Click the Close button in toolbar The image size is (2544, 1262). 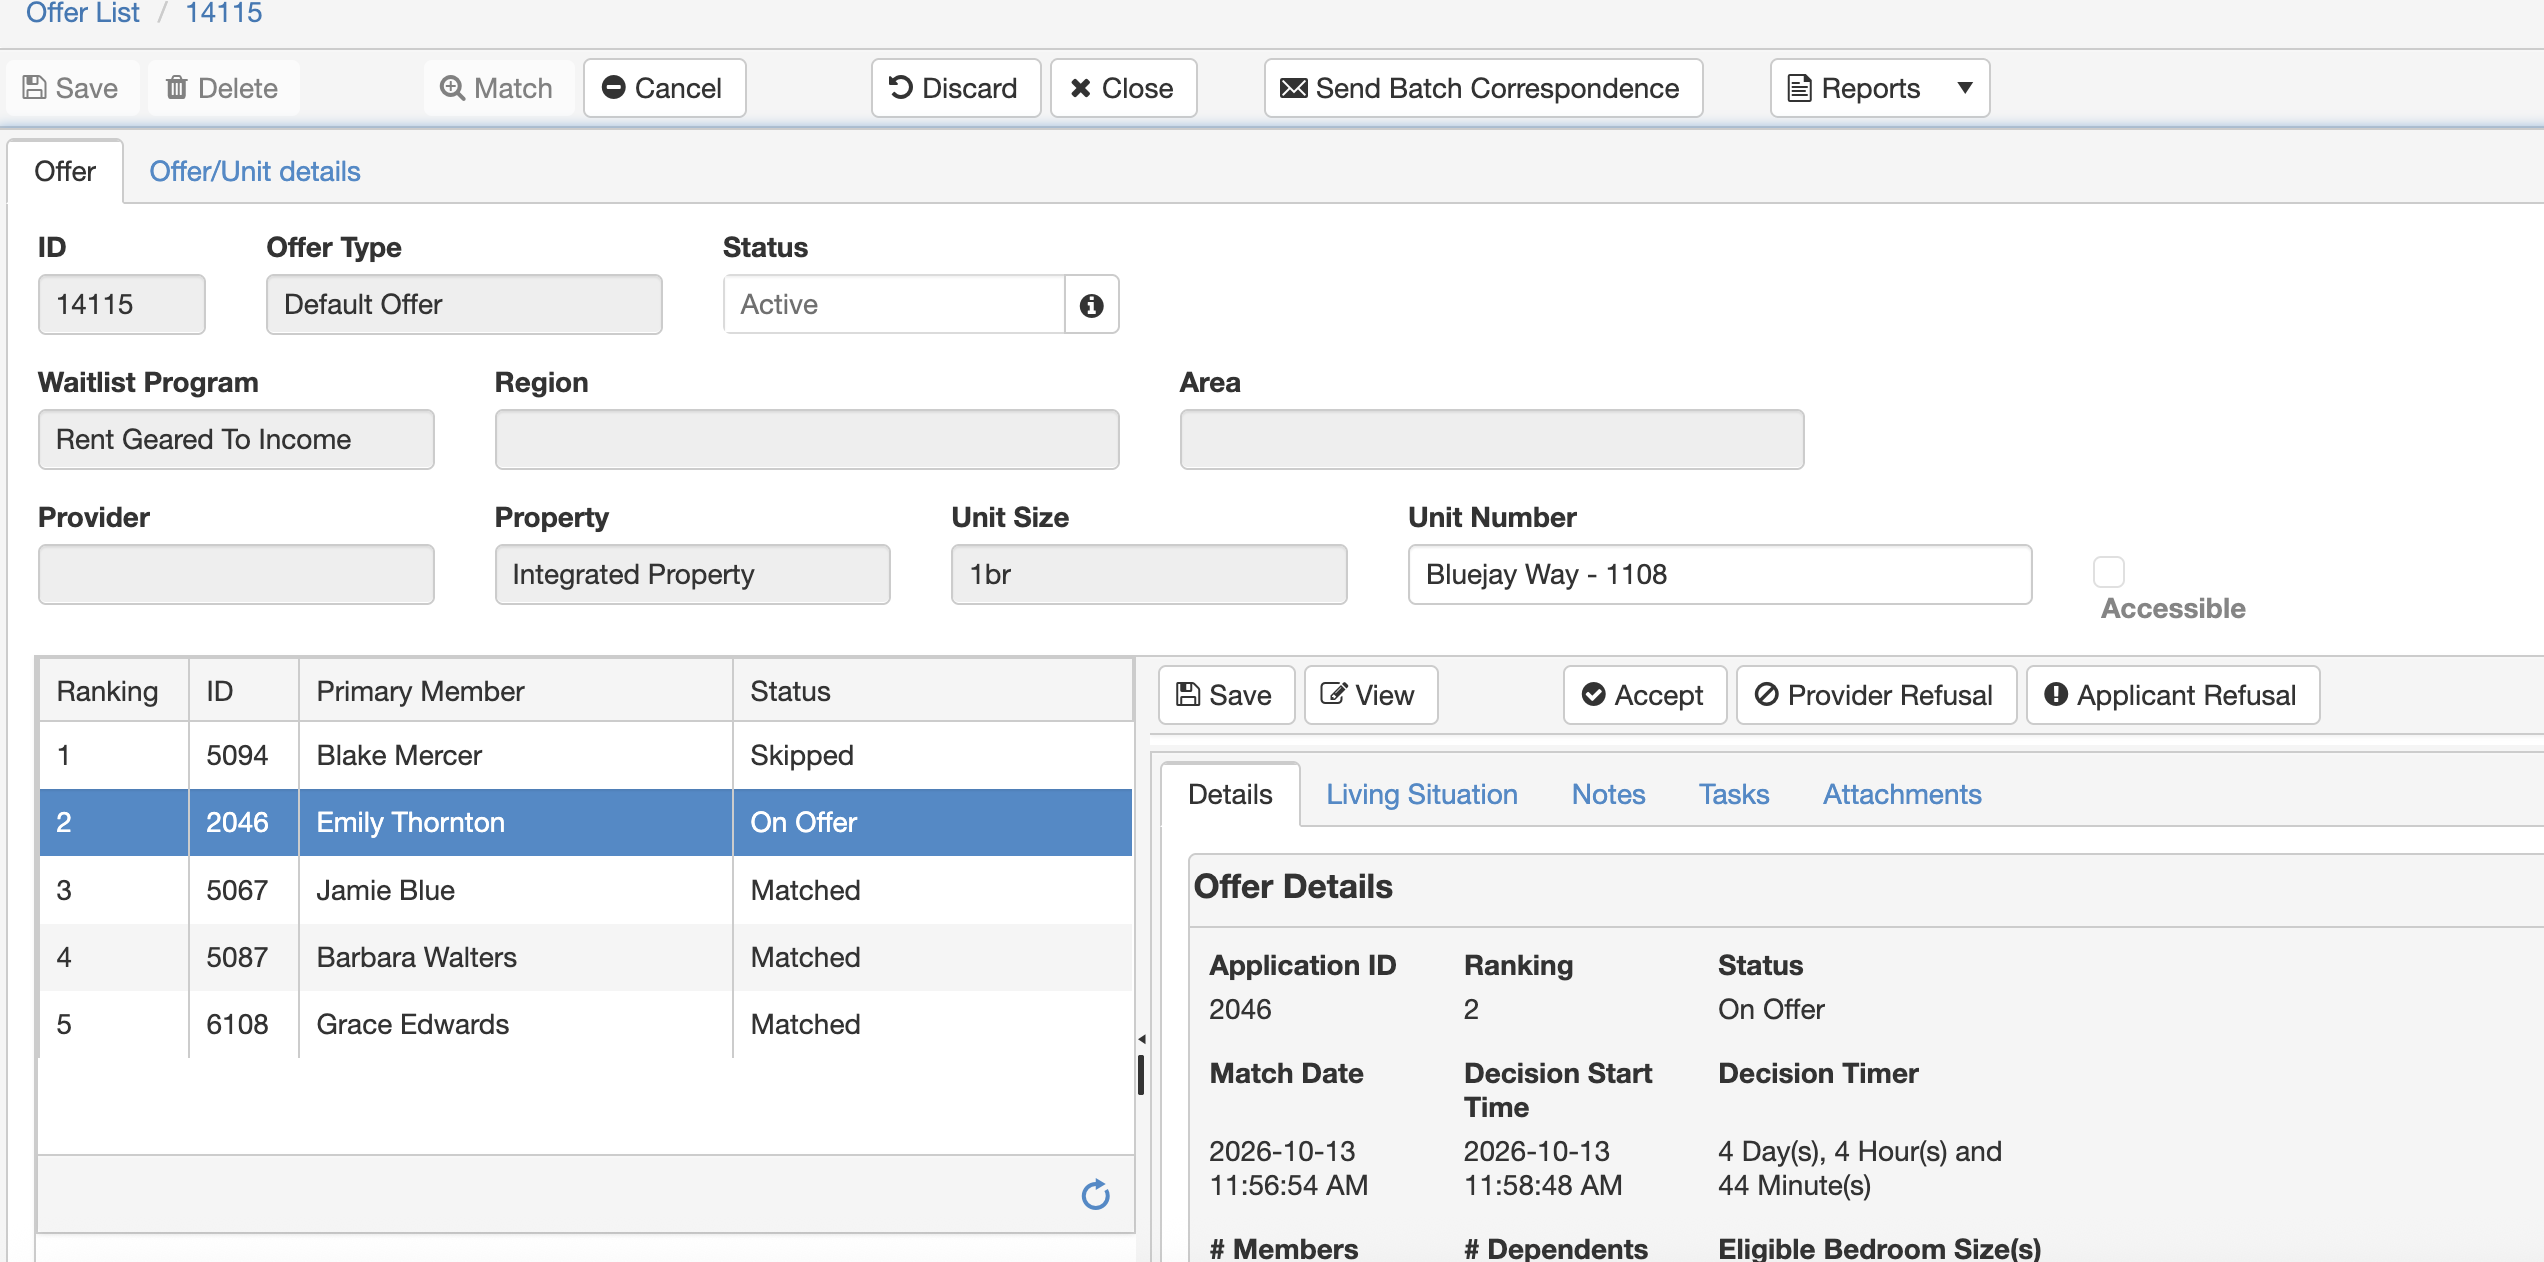(1123, 88)
